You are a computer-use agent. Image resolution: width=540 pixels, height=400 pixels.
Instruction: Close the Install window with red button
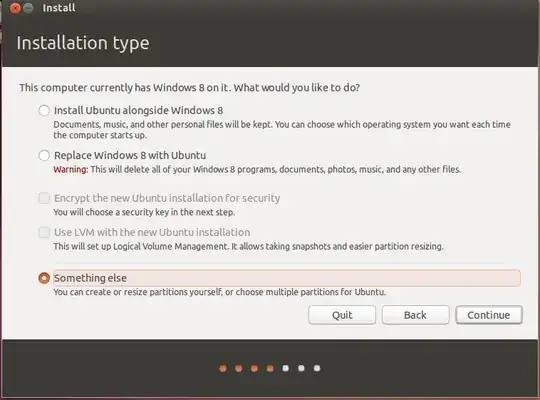(x=15, y=8)
